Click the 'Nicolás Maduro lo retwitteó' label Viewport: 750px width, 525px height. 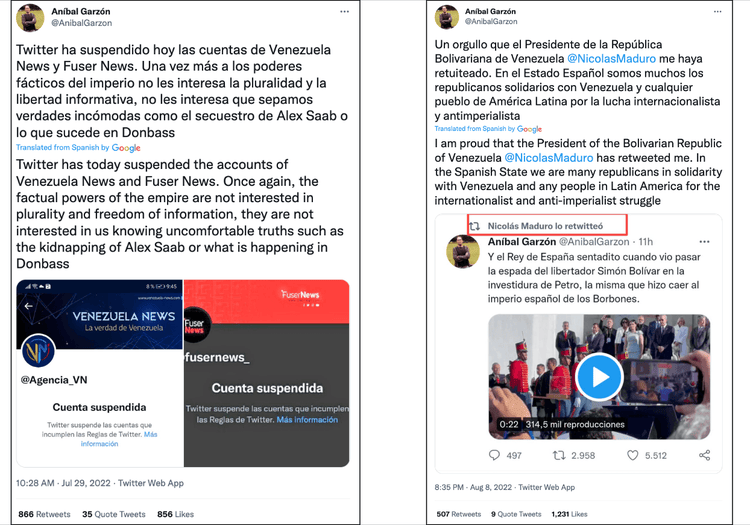[545, 226]
